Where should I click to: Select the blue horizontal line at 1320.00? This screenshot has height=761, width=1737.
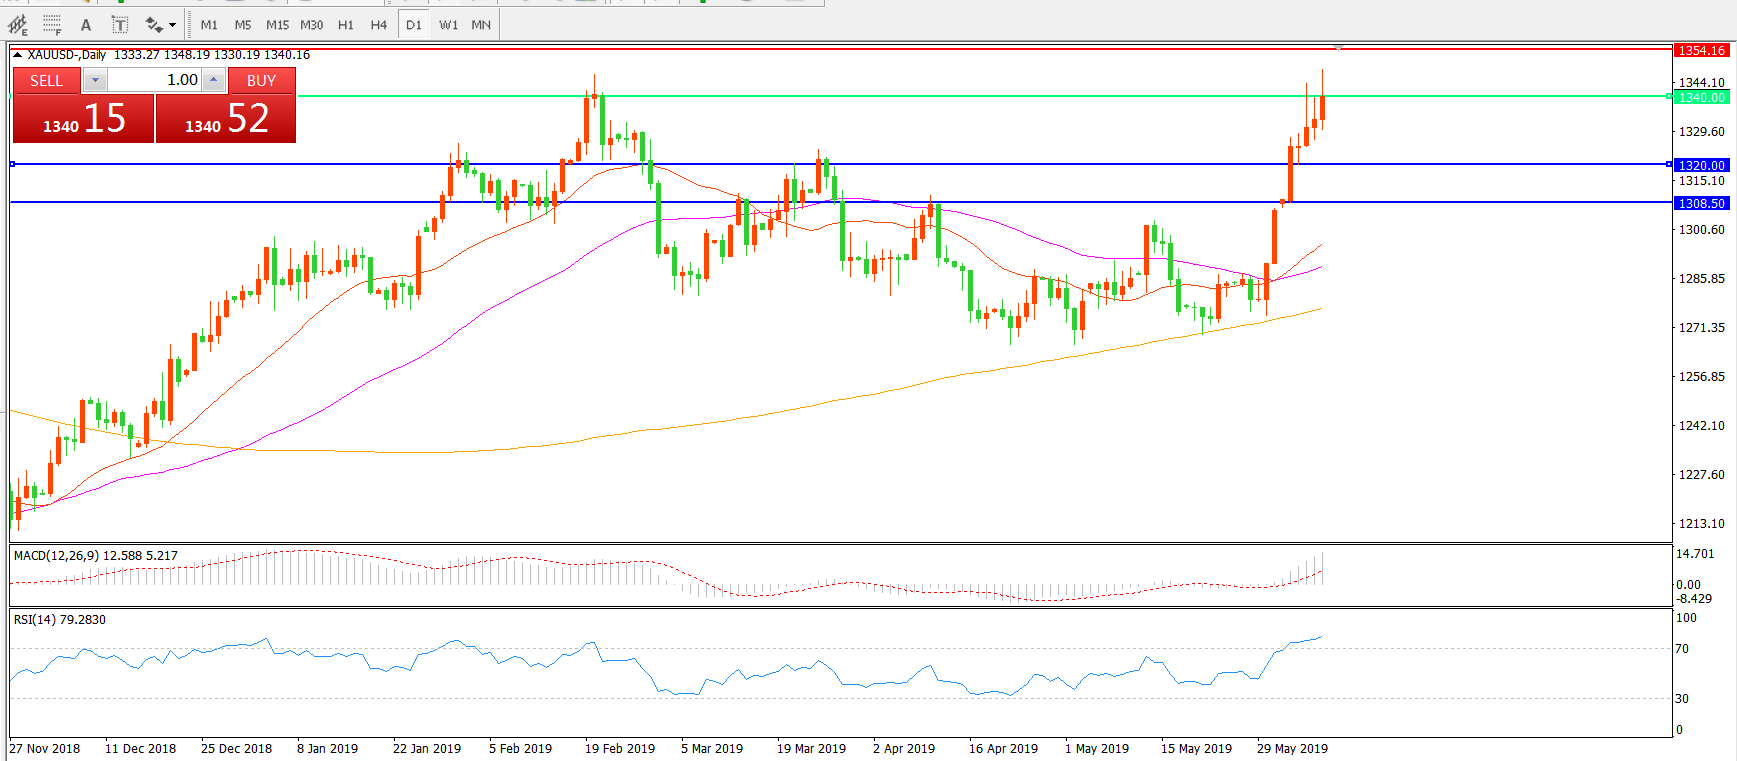[x=840, y=164]
